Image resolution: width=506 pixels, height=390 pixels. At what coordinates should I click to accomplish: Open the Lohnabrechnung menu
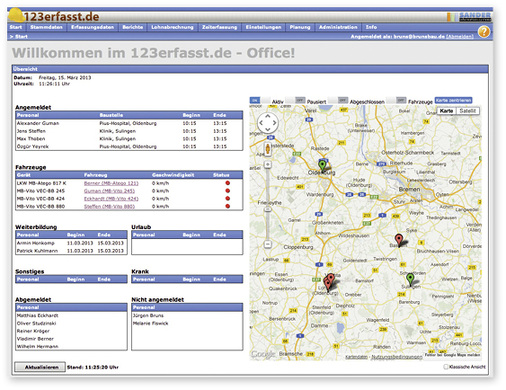(172, 27)
